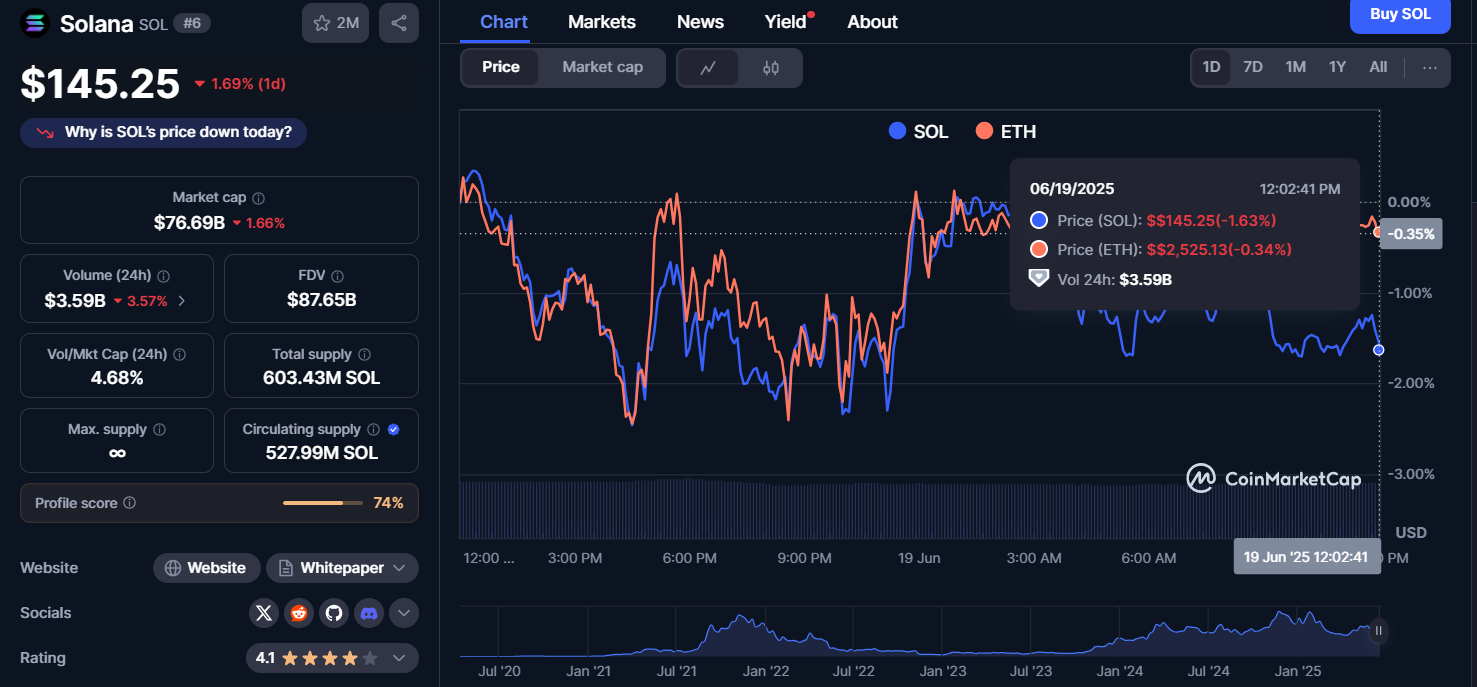This screenshot has width=1477, height=687.
Task: Switch to candlestick chart icon
Action: tap(770, 68)
